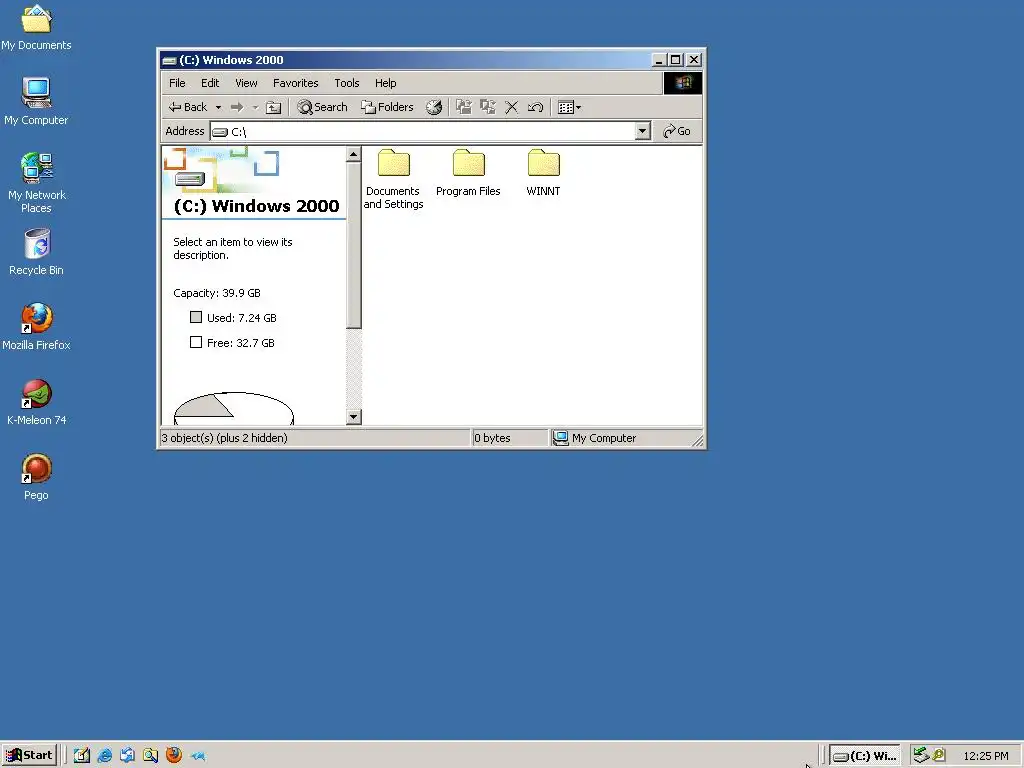Open the View menu
The image size is (1024, 768).
pos(246,83)
